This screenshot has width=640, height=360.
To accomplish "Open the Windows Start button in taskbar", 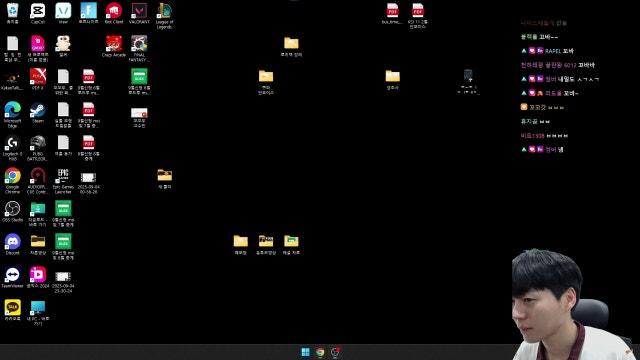I will [x=305, y=352].
